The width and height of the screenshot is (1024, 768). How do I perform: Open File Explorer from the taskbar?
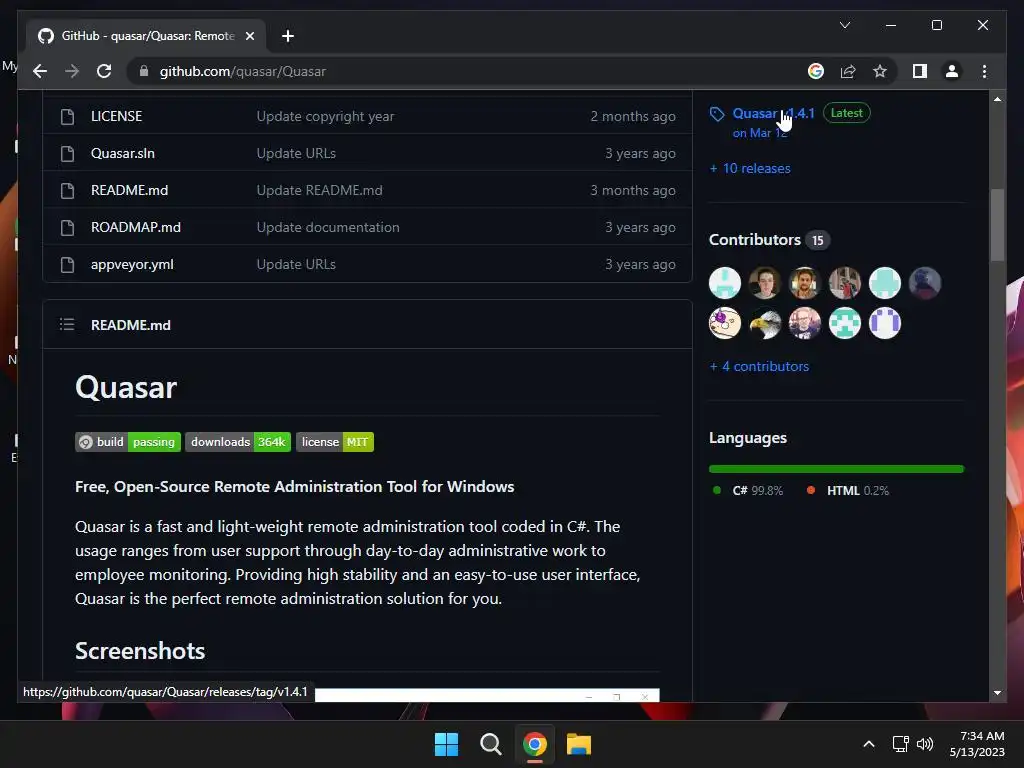tap(579, 744)
